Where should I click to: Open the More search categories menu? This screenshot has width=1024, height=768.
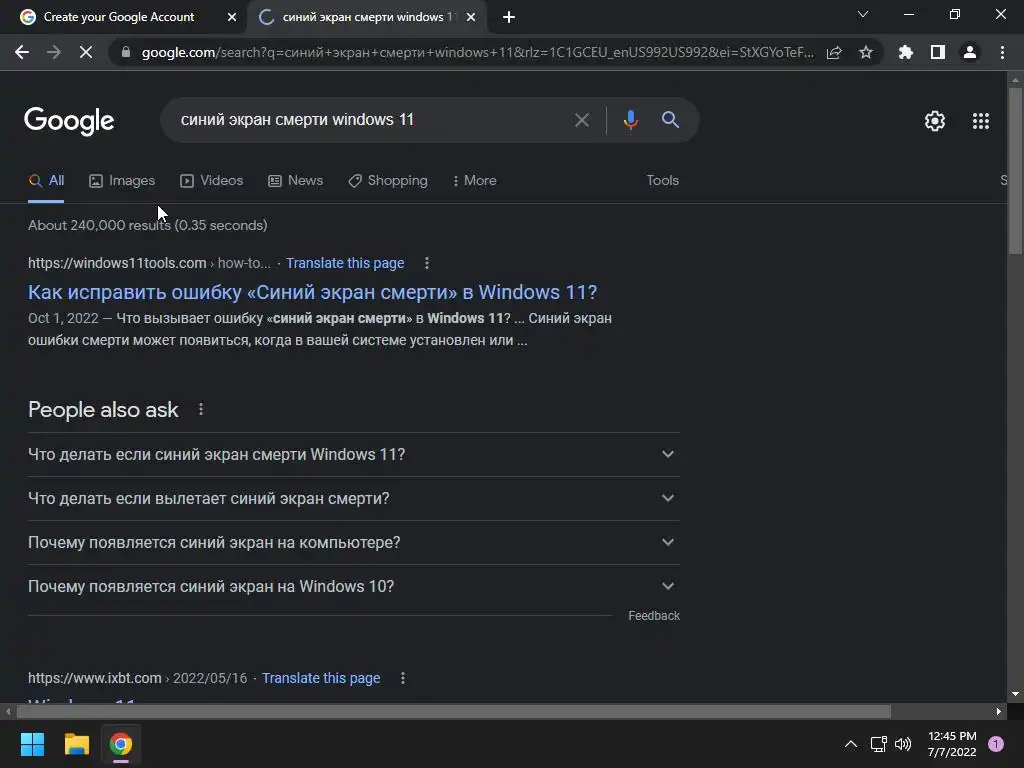click(475, 181)
